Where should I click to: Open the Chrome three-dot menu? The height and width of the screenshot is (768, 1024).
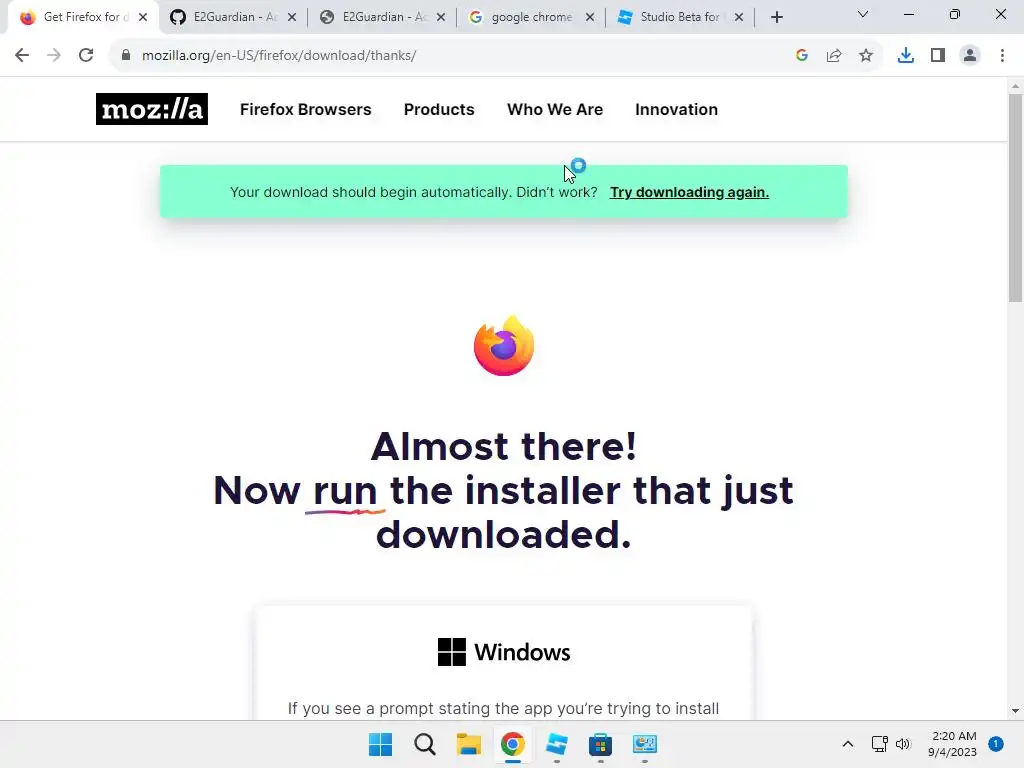[x=1002, y=56]
